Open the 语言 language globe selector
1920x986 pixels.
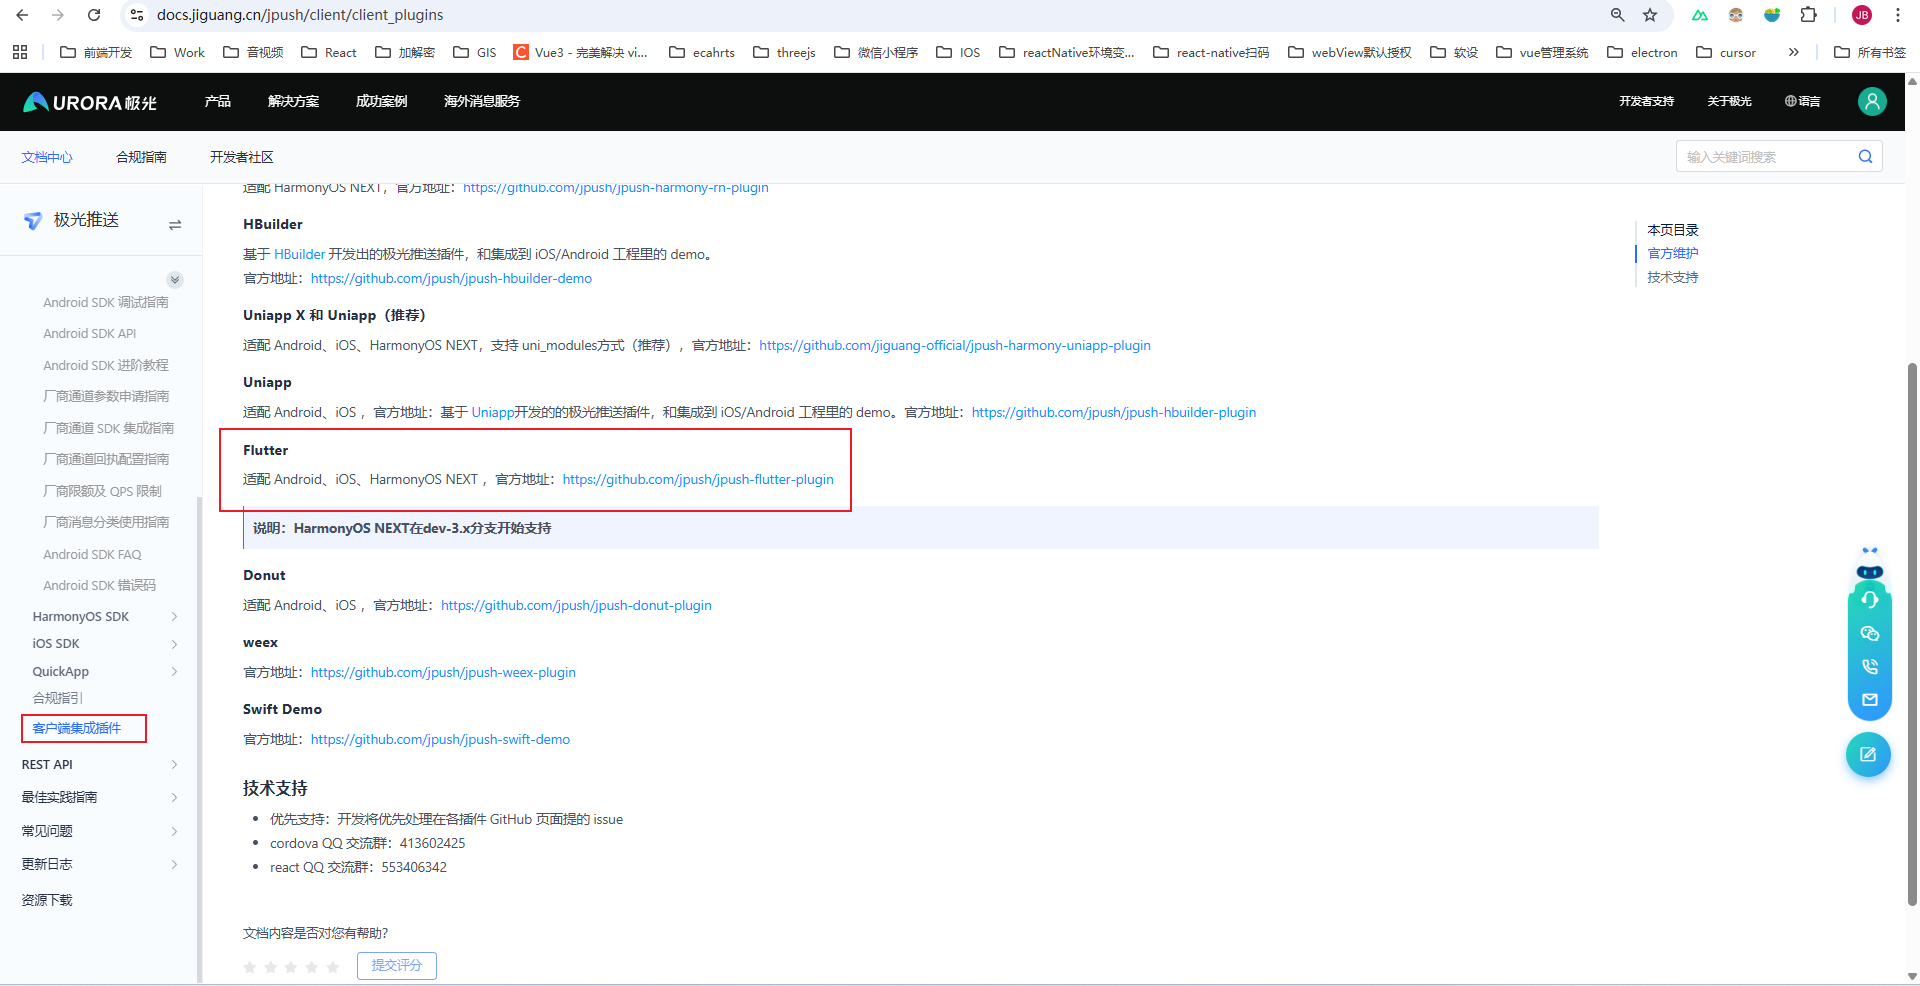click(x=1802, y=101)
